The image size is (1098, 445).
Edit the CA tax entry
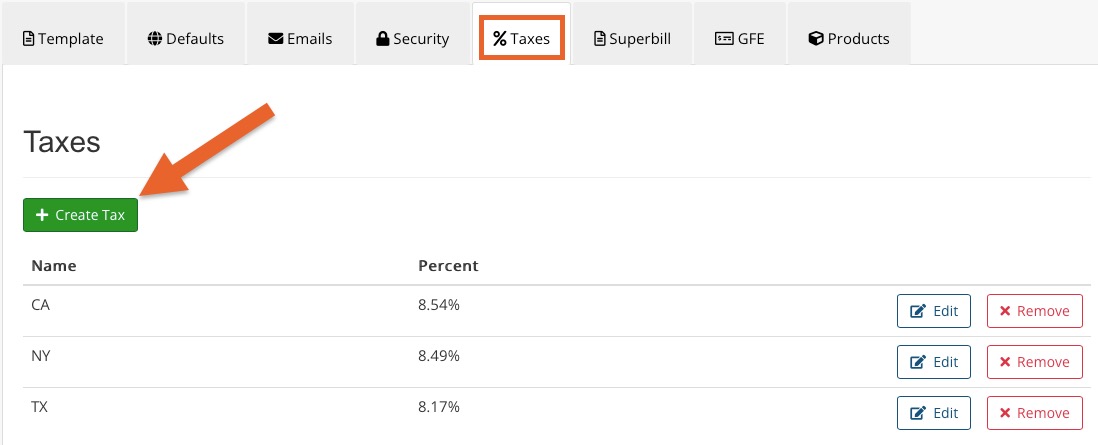(933, 311)
